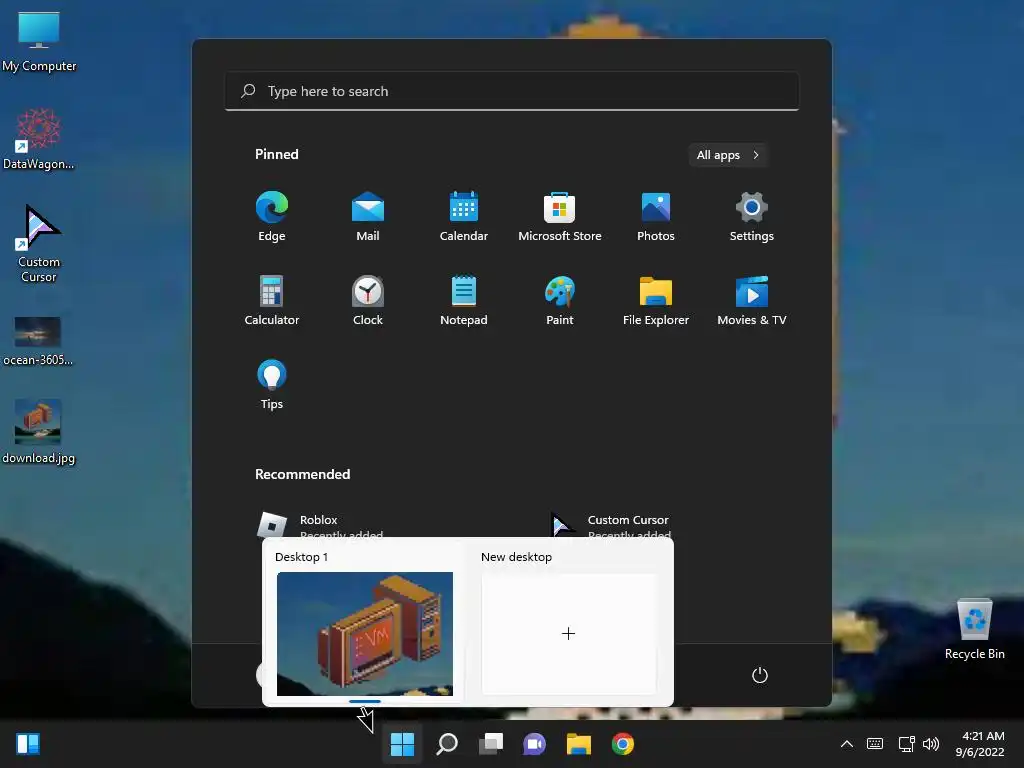Viewport: 1024px width, 768px height.
Task: Launch the Mail app
Action: point(368,216)
